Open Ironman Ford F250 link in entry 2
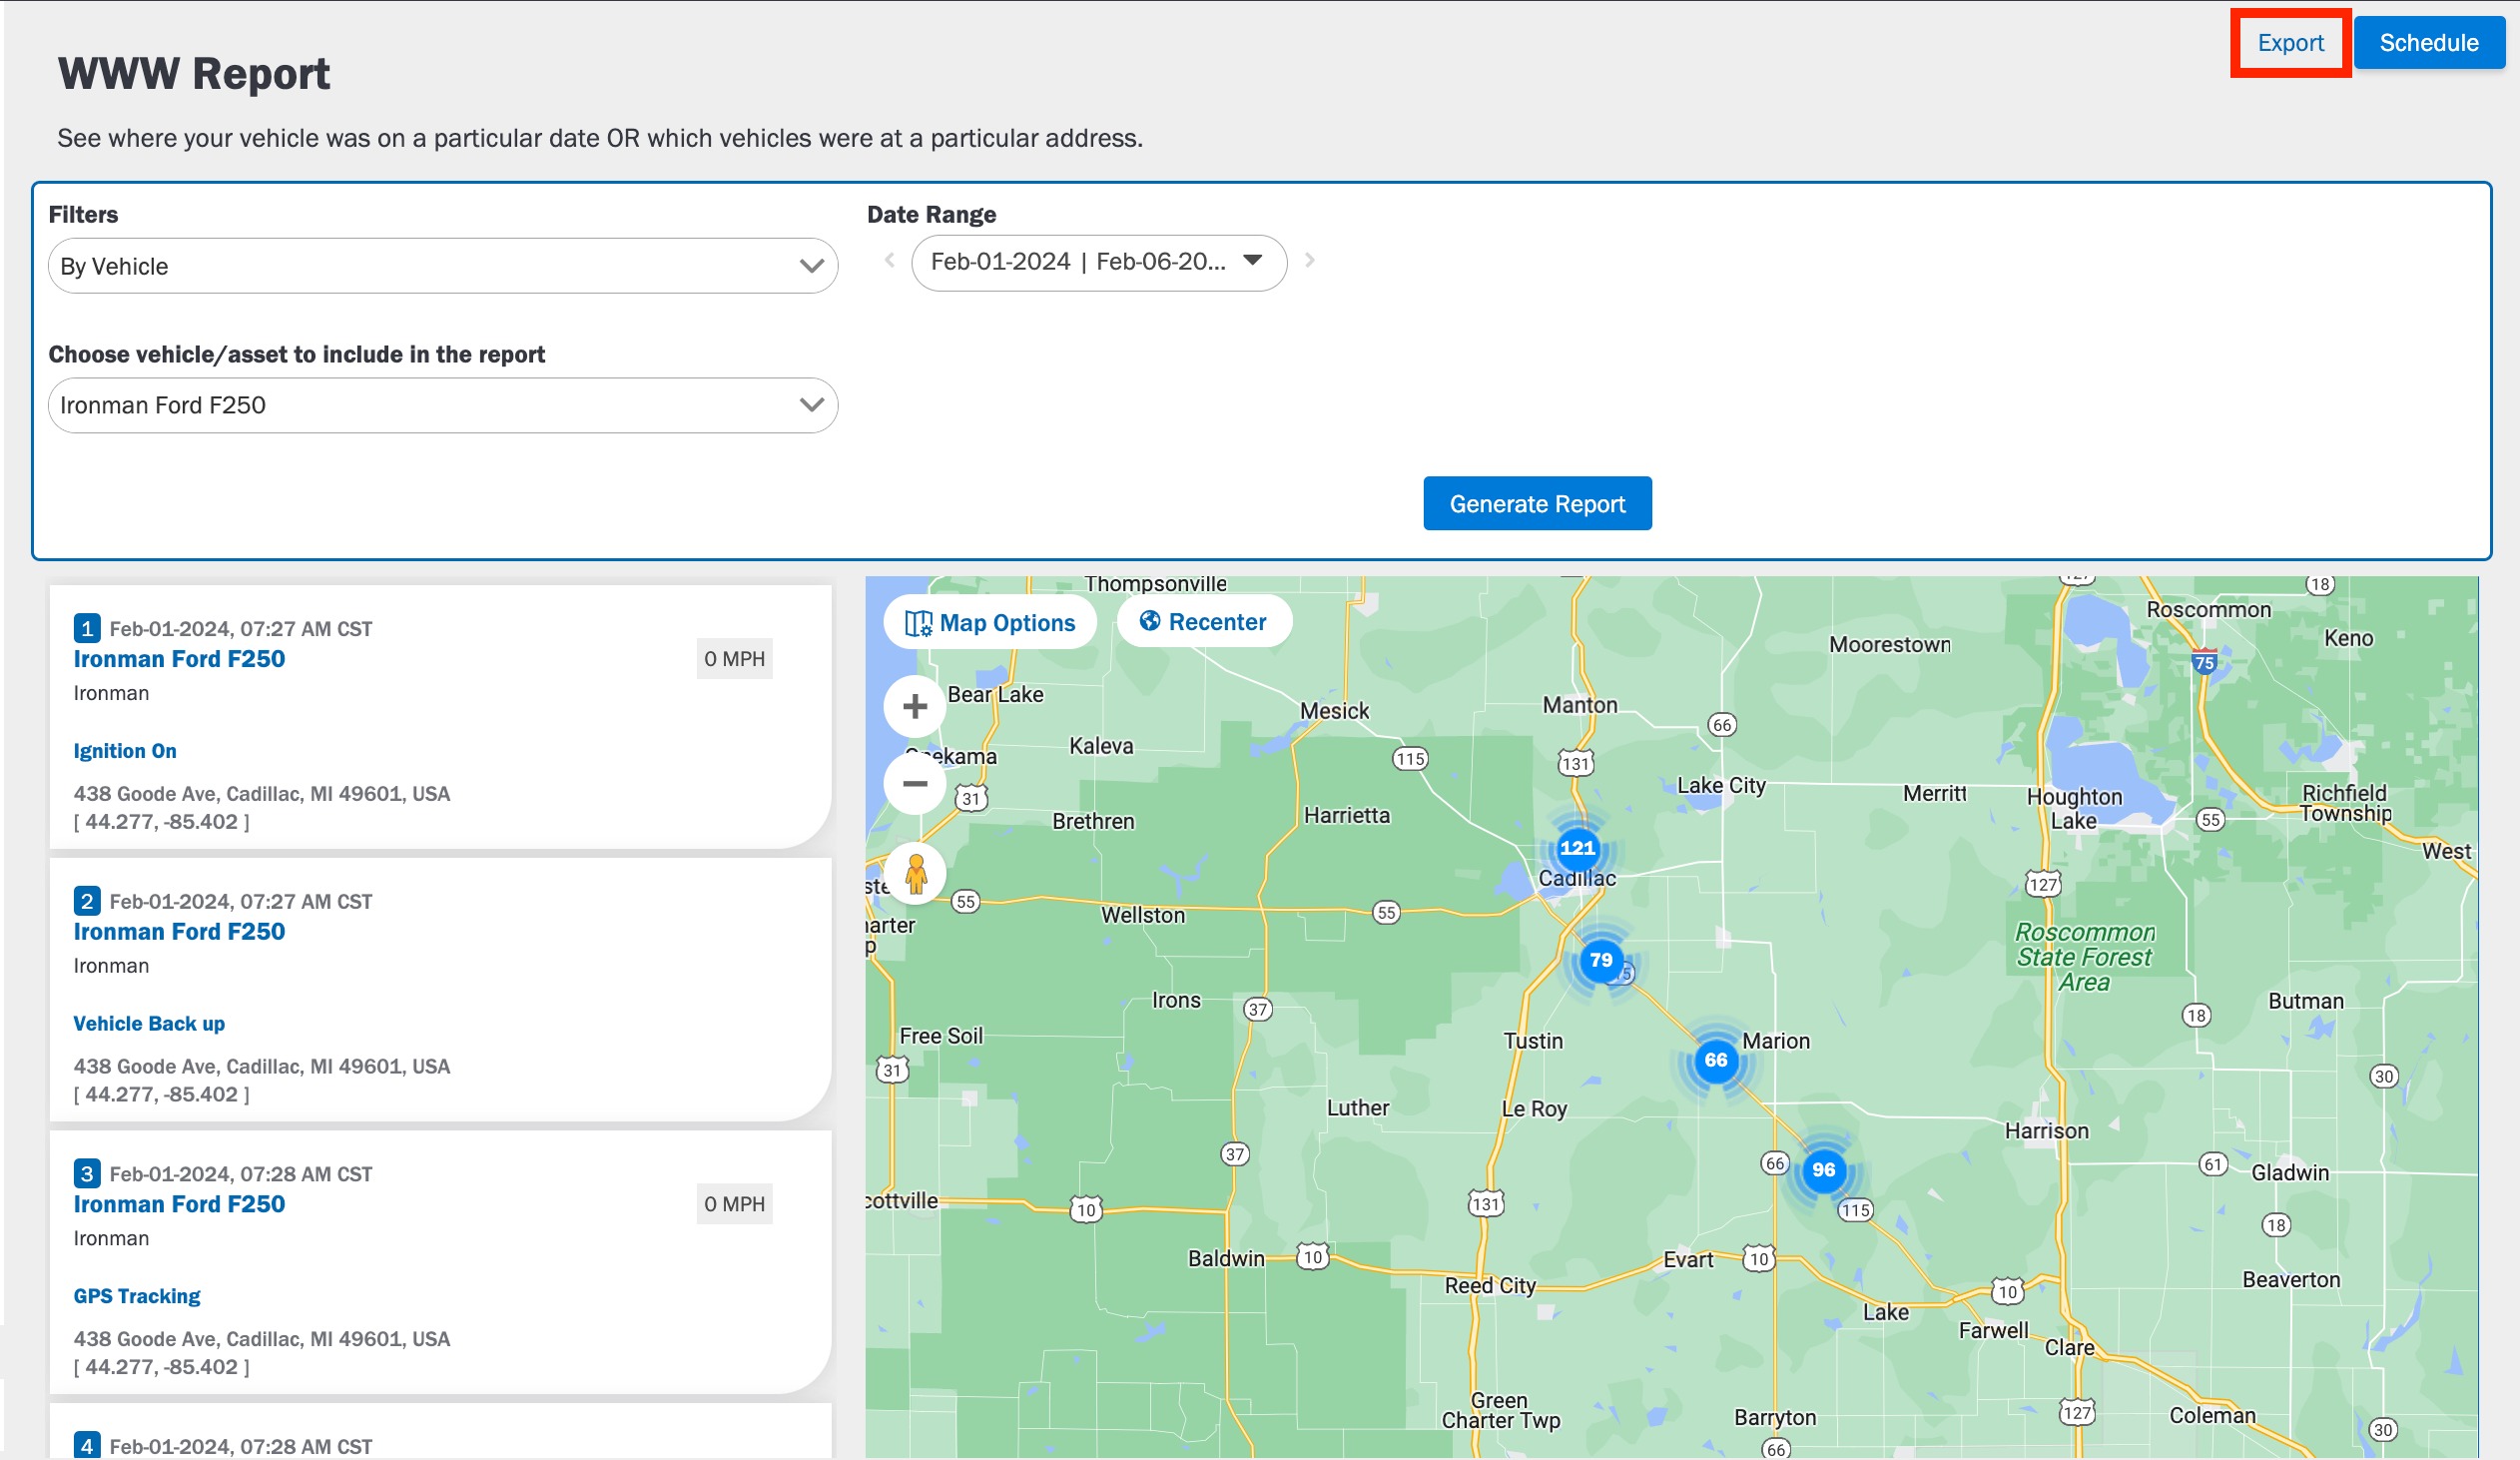 [x=179, y=932]
